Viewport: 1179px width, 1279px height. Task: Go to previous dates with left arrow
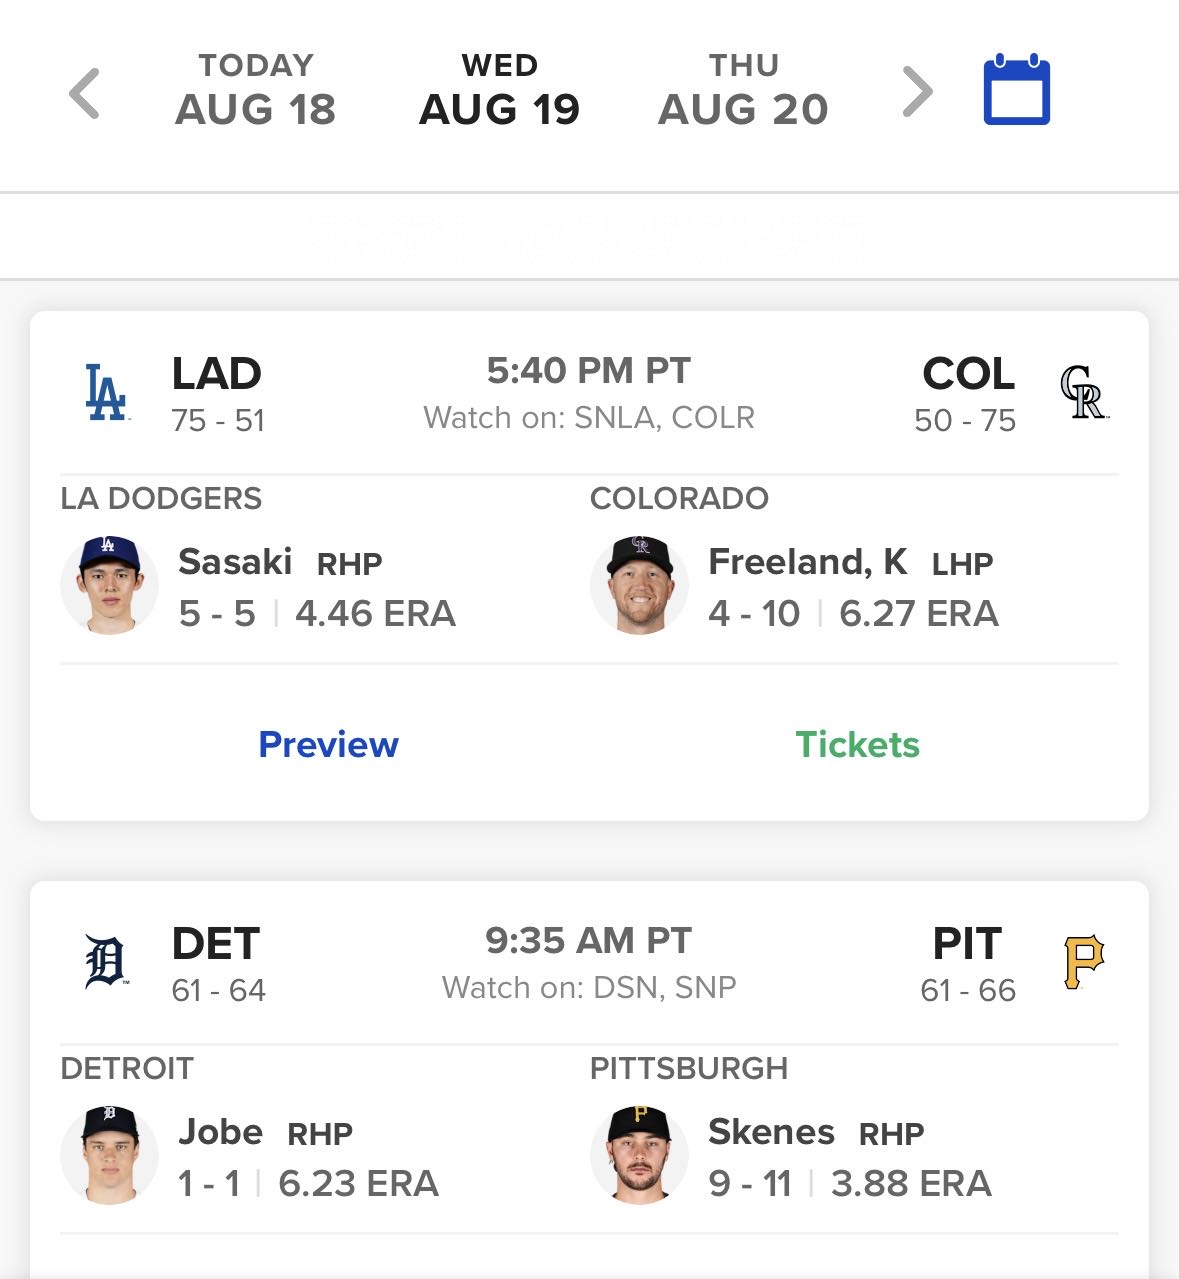point(85,93)
